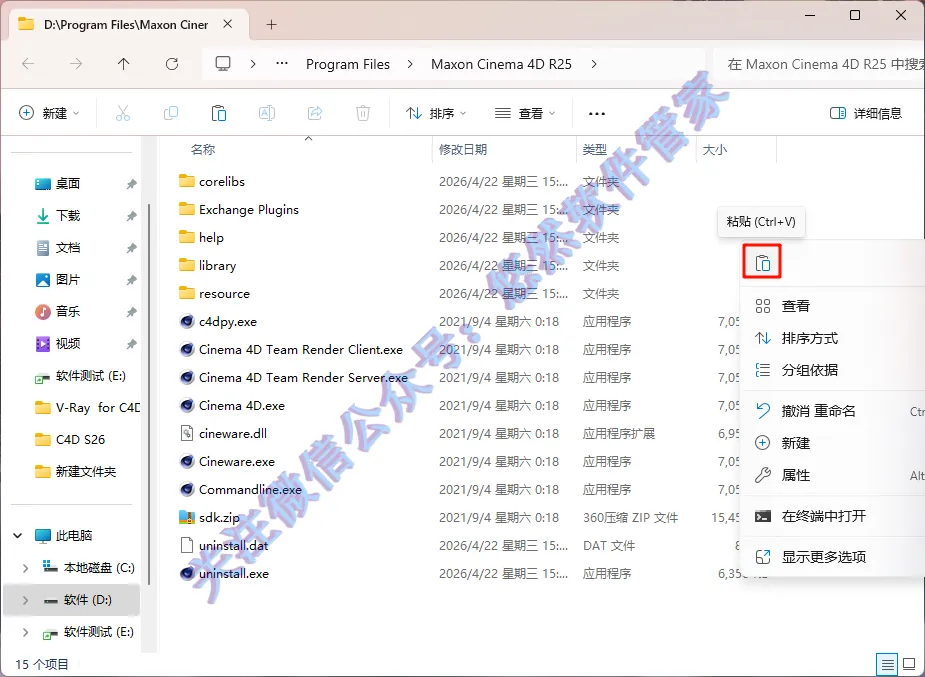Viewport: 925px width, 677px height.
Task: Expand the Local Disk (C:) node
Action: point(25,568)
